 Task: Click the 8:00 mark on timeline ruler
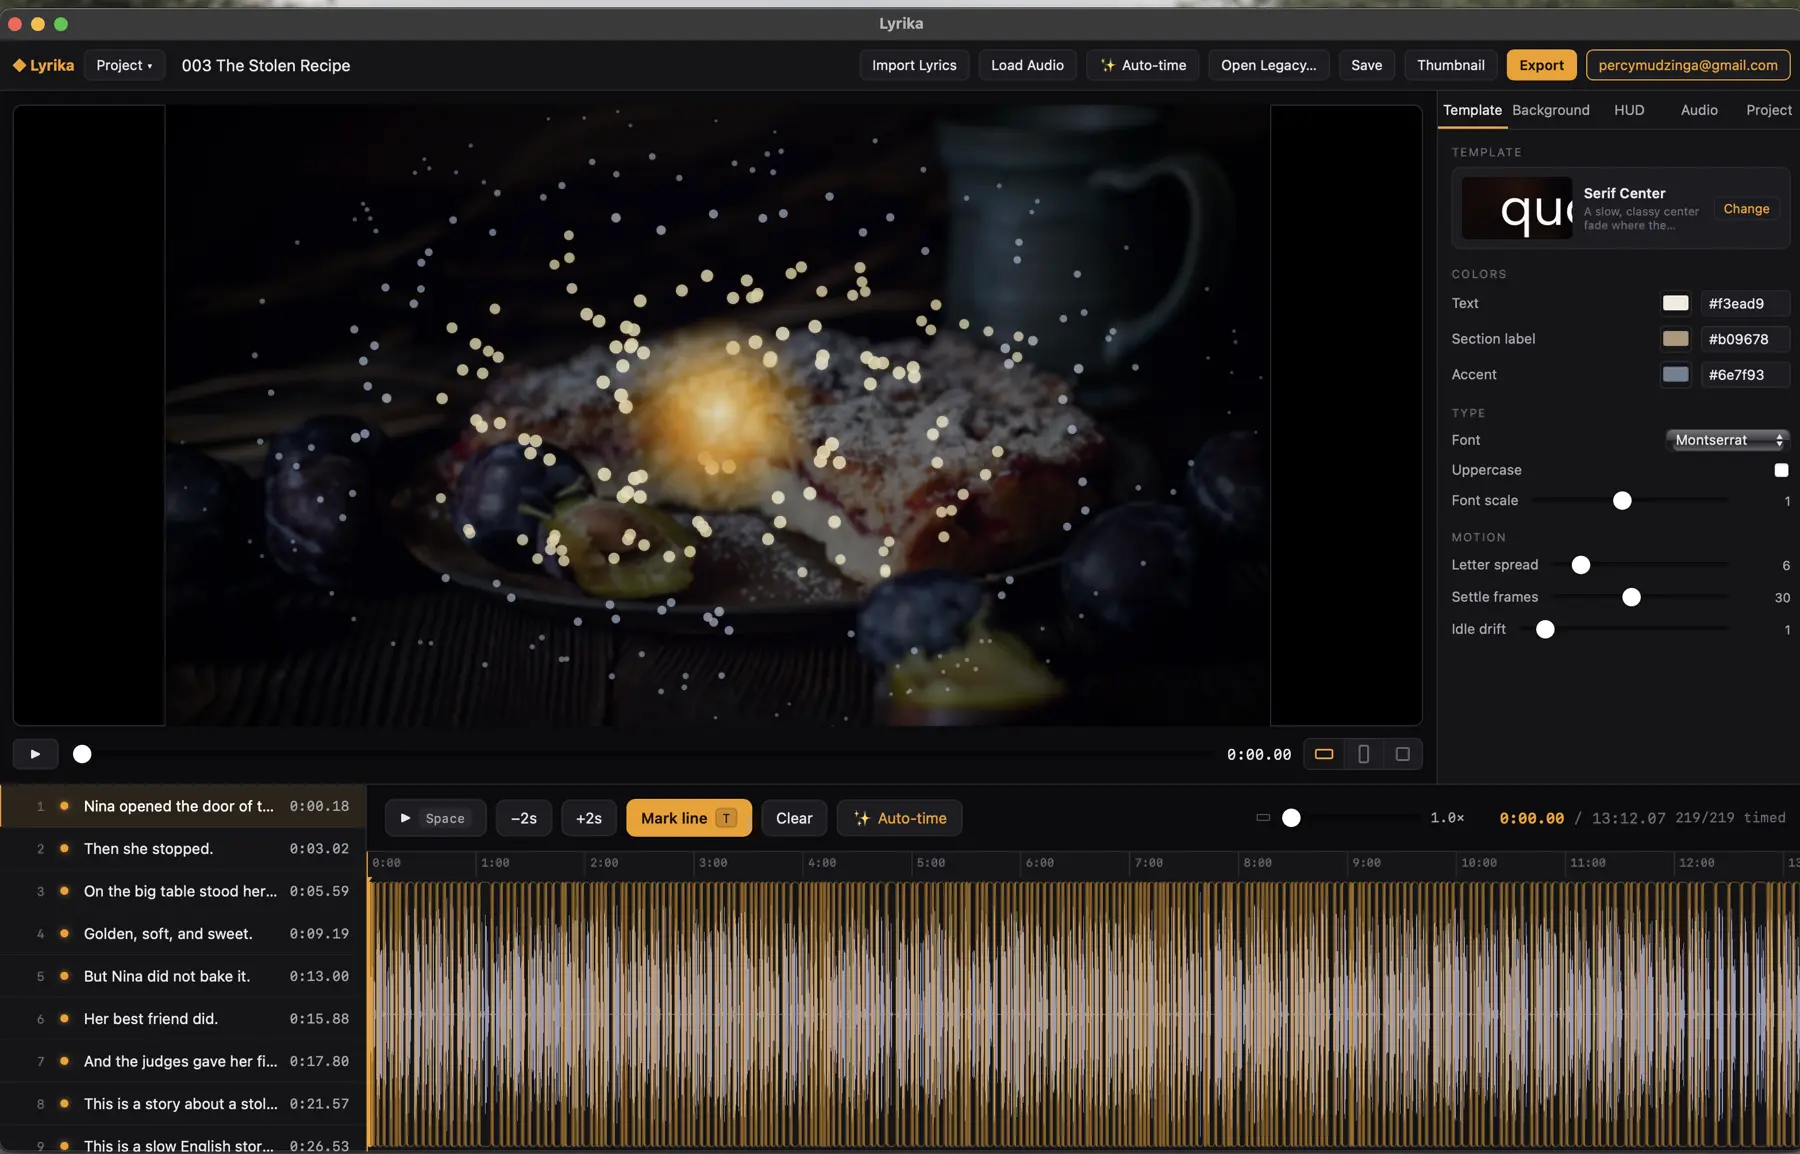1258,862
